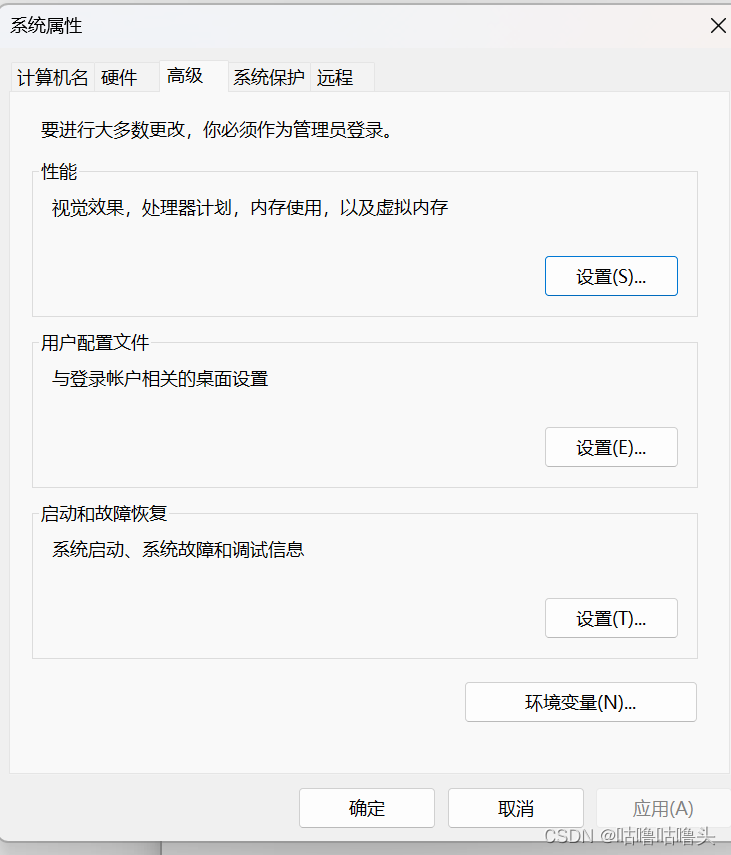This screenshot has height=855, width=731.
Task: Open the 硬件 tab
Action: 126,77
